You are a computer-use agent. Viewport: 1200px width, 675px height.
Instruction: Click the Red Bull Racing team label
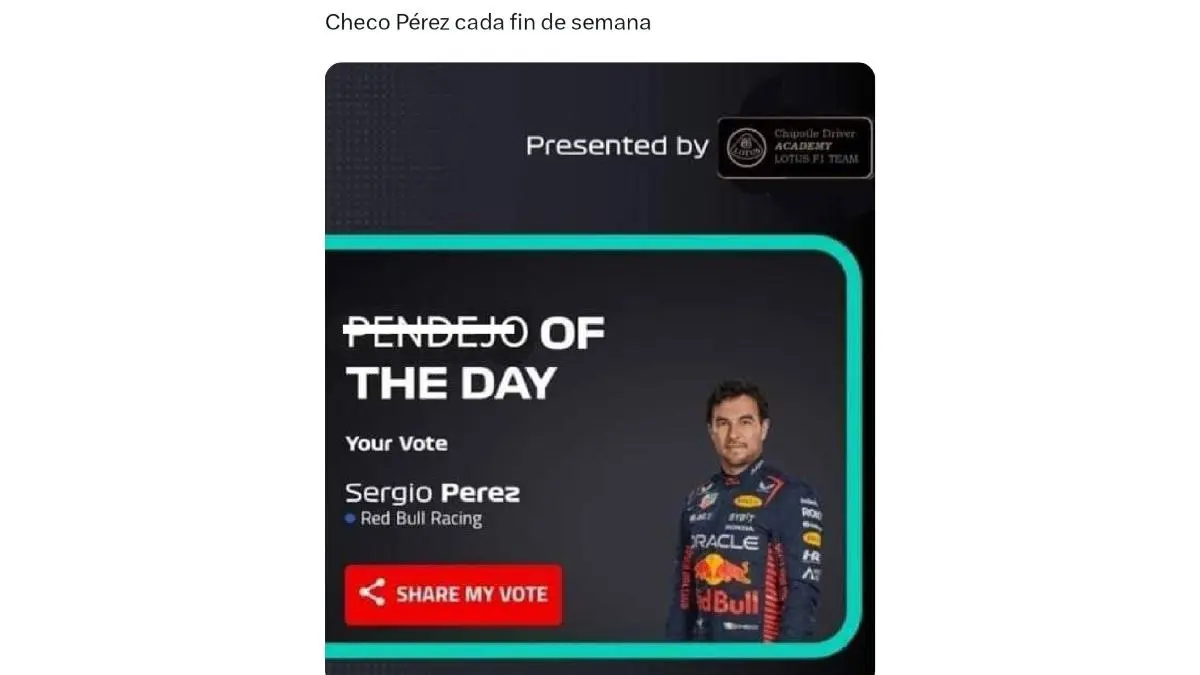[x=420, y=519]
